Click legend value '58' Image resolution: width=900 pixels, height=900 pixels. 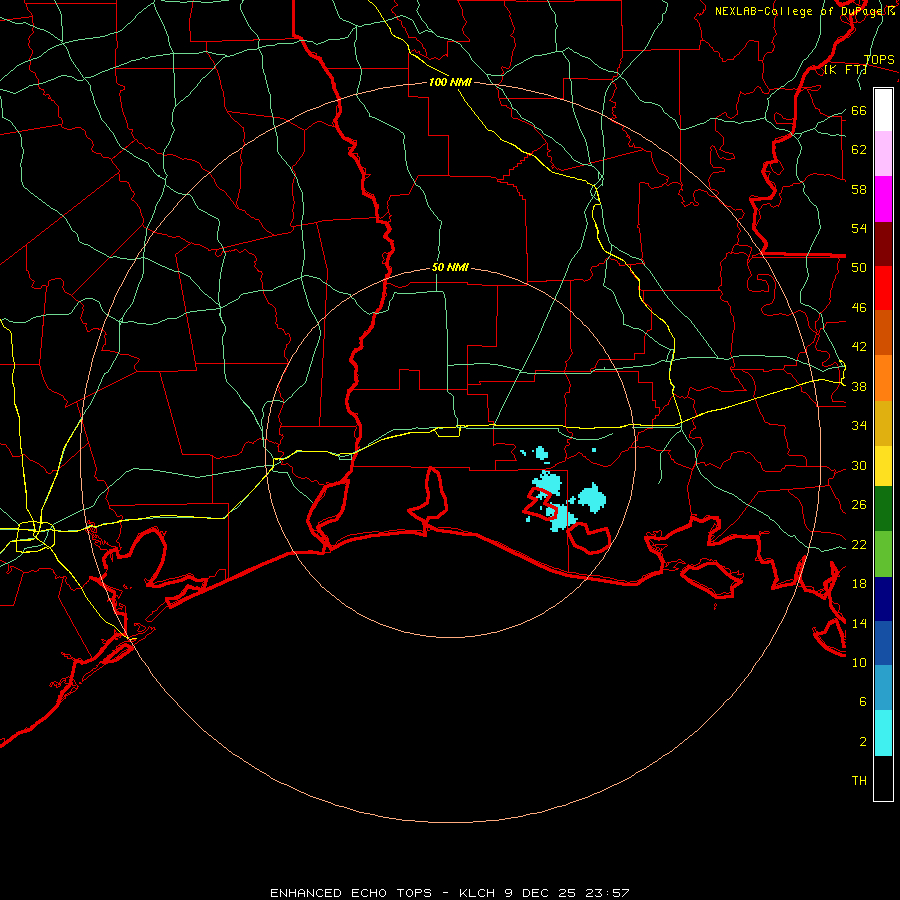(859, 189)
